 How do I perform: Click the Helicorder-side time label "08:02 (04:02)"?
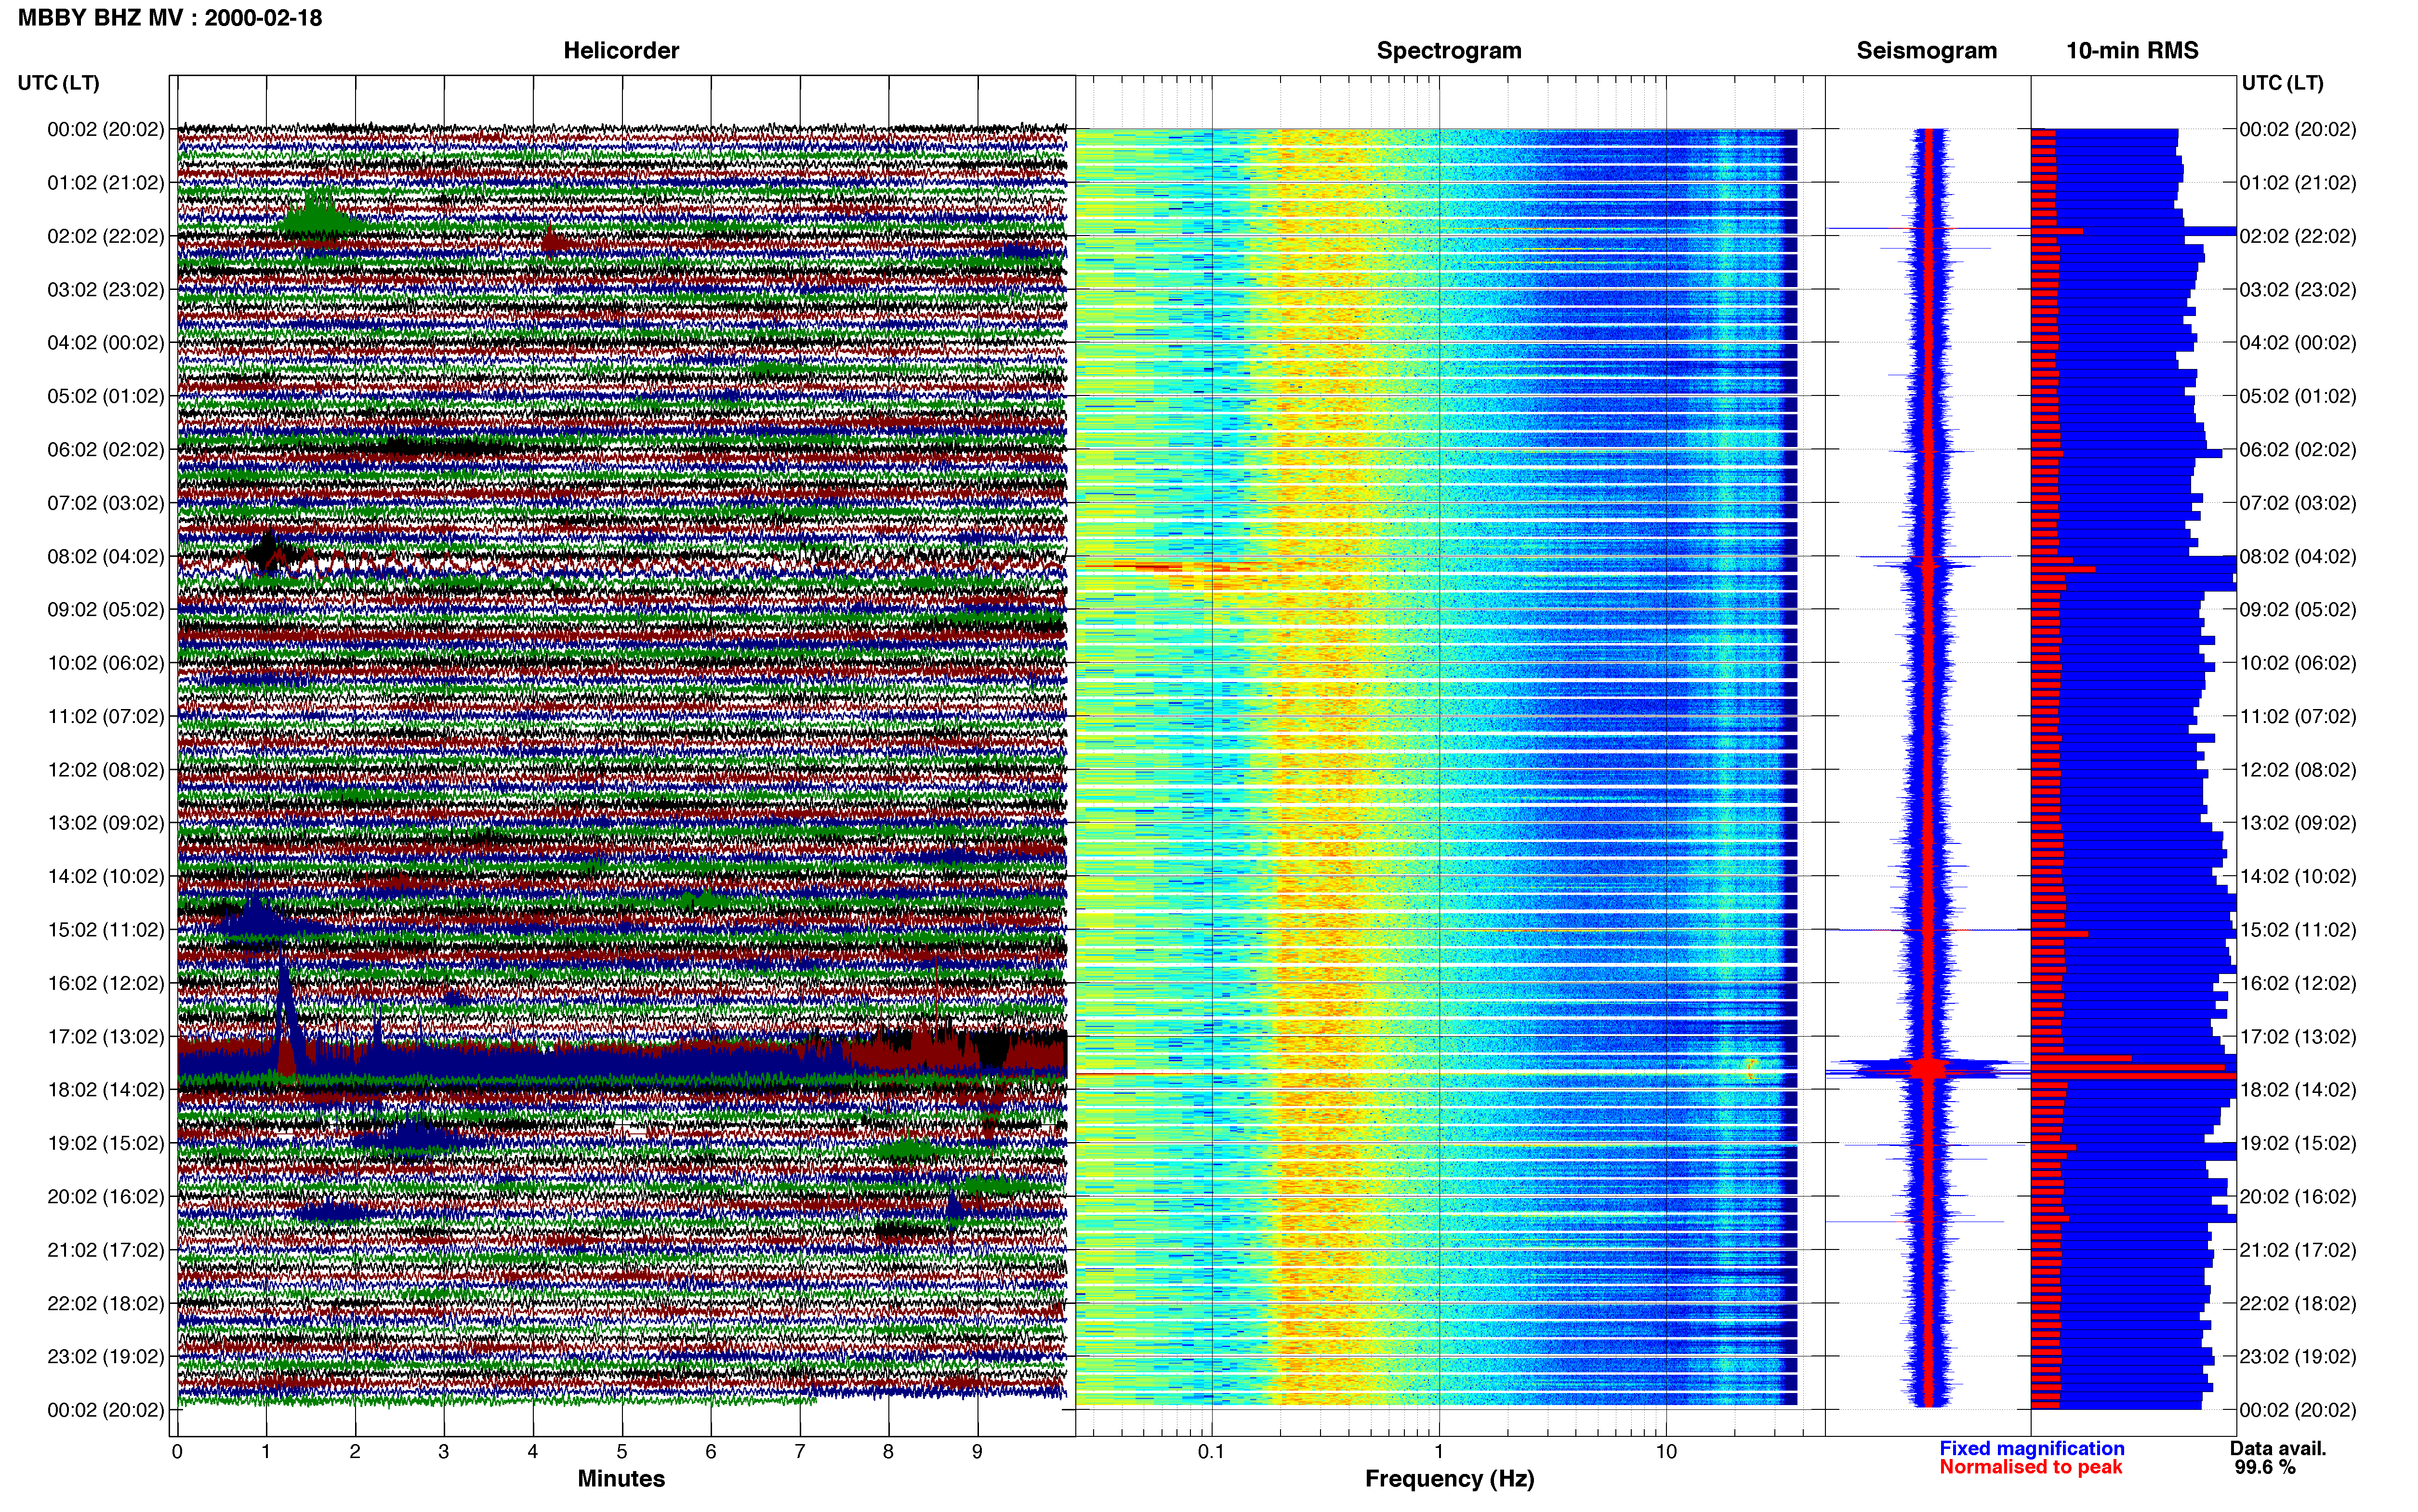106,556
